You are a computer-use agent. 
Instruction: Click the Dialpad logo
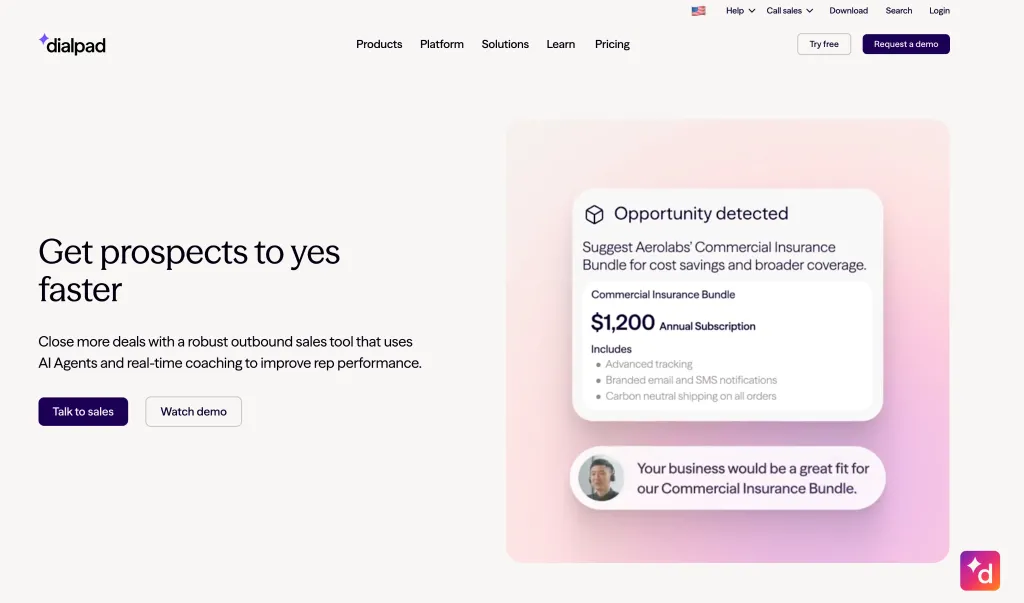click(x=72, y=44)
